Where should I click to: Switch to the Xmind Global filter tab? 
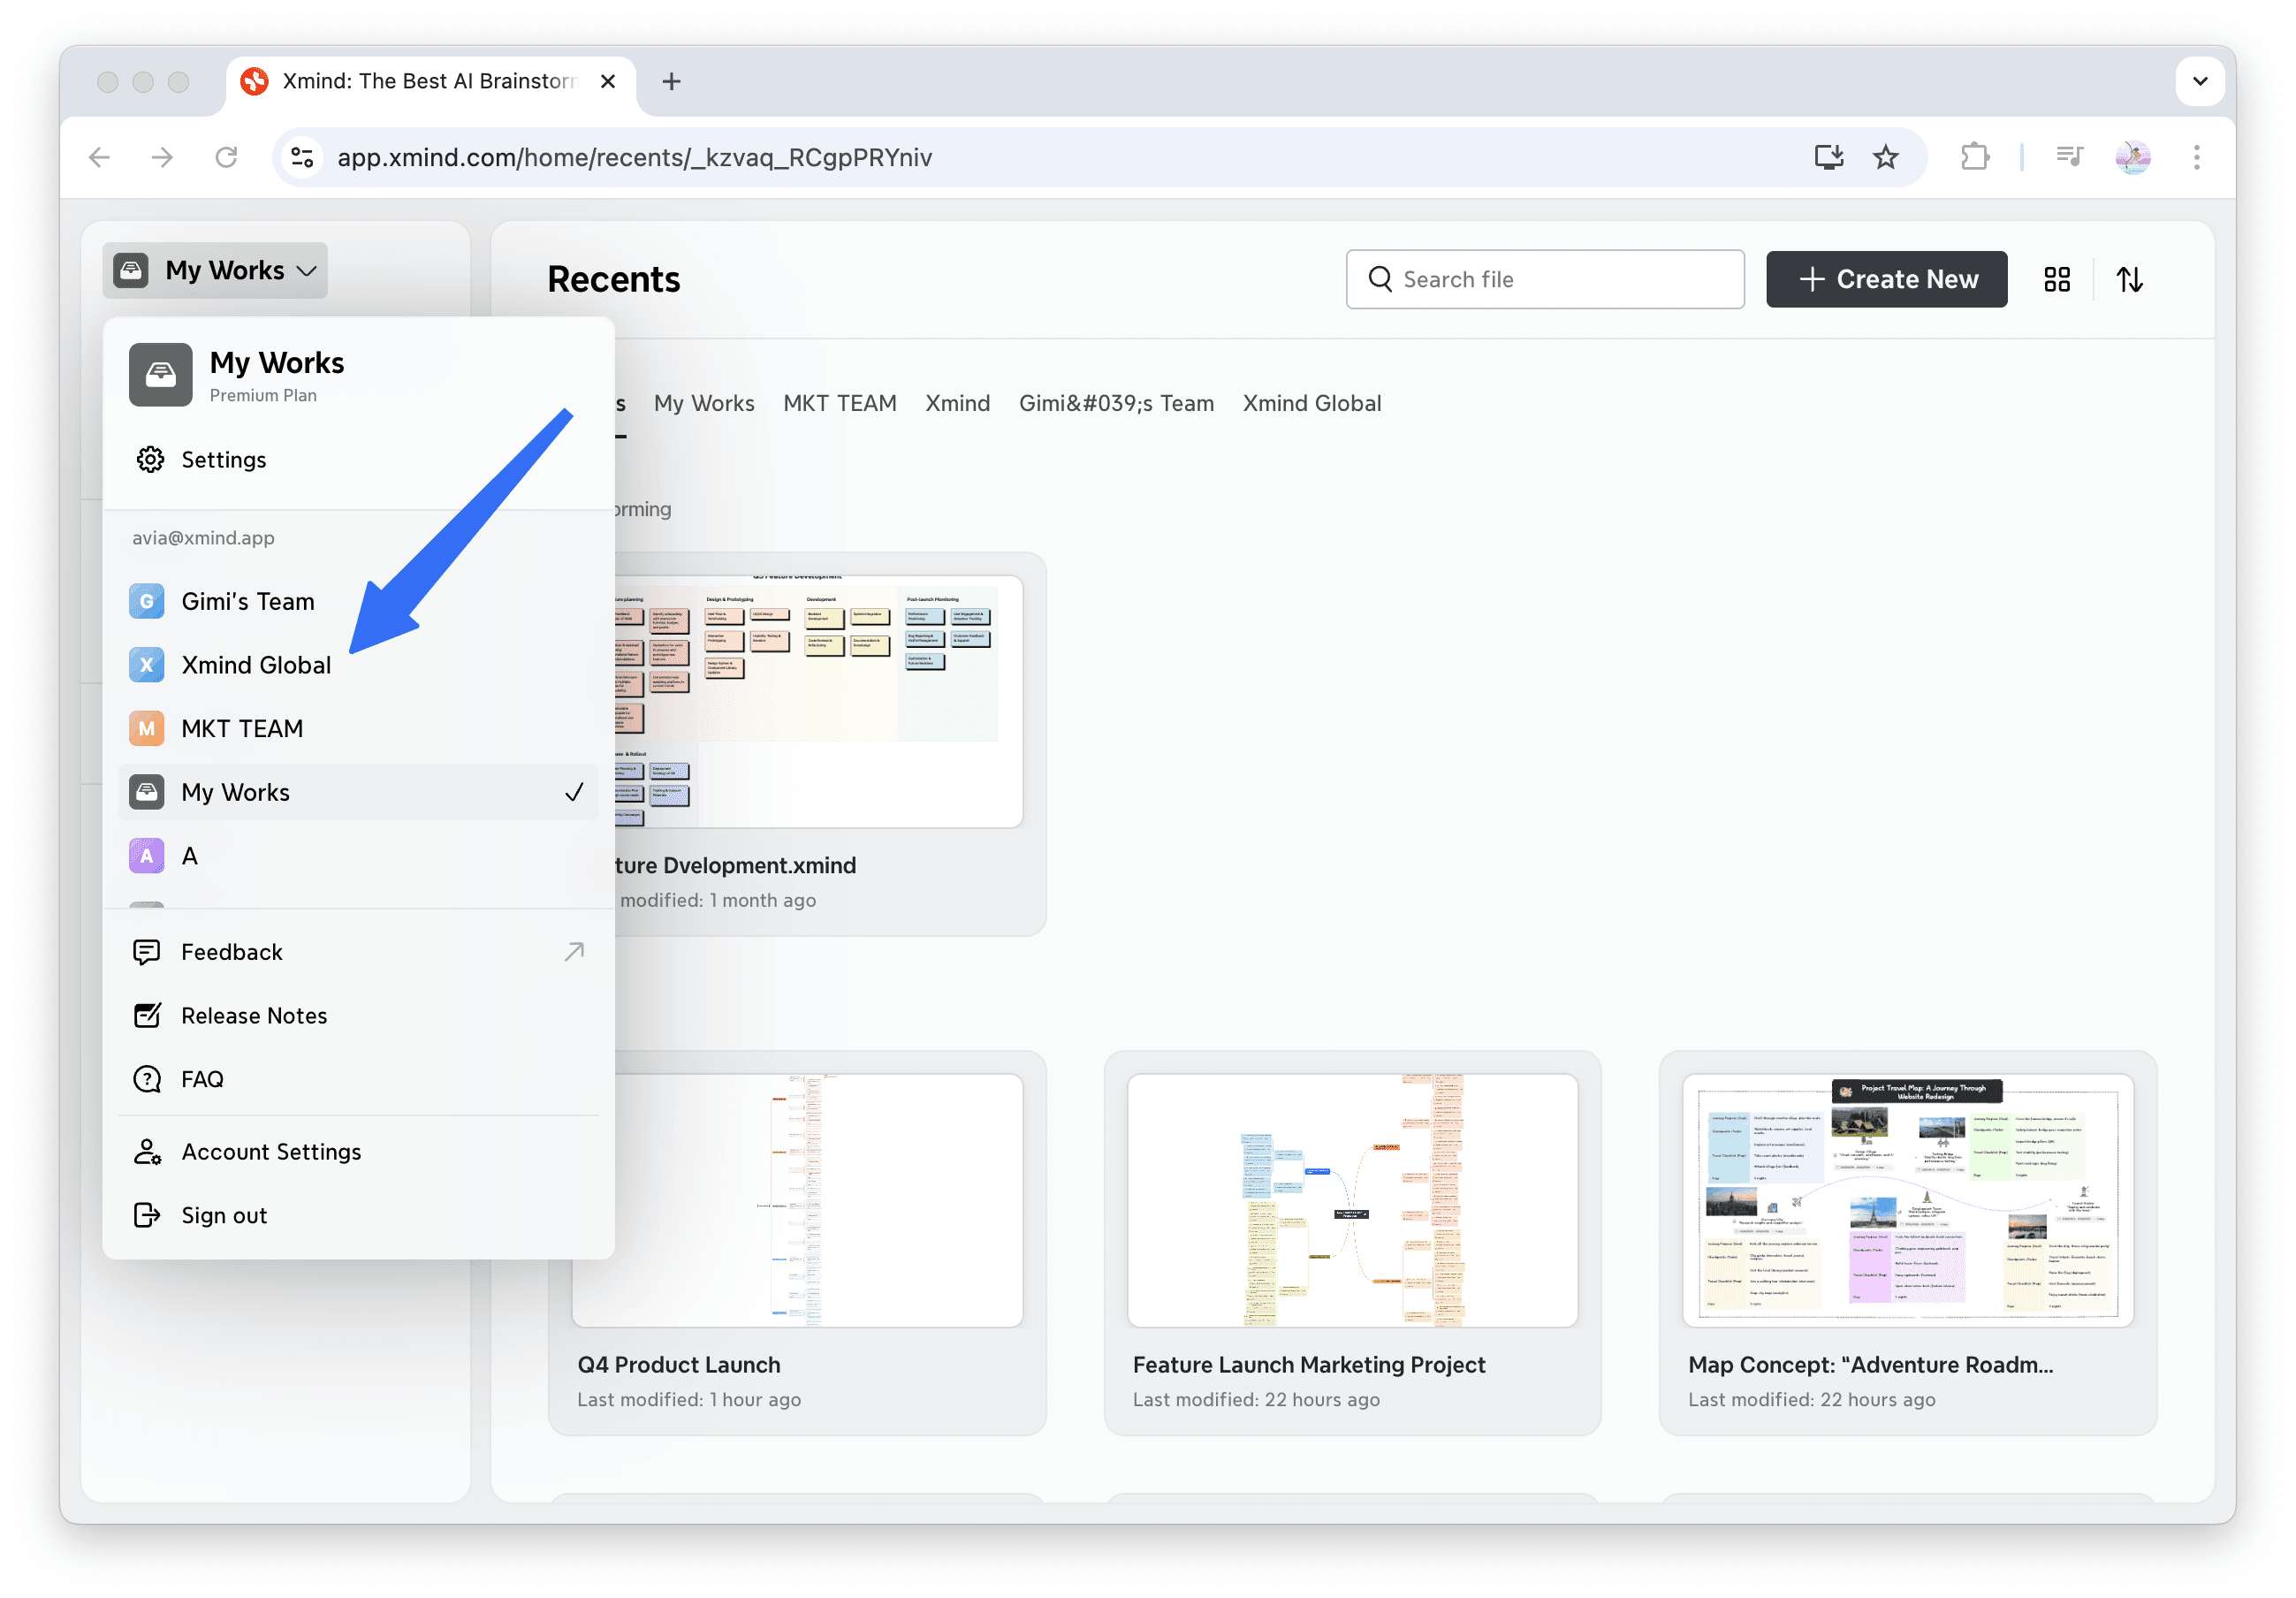pyautogui.click(x=1312, y=403)
